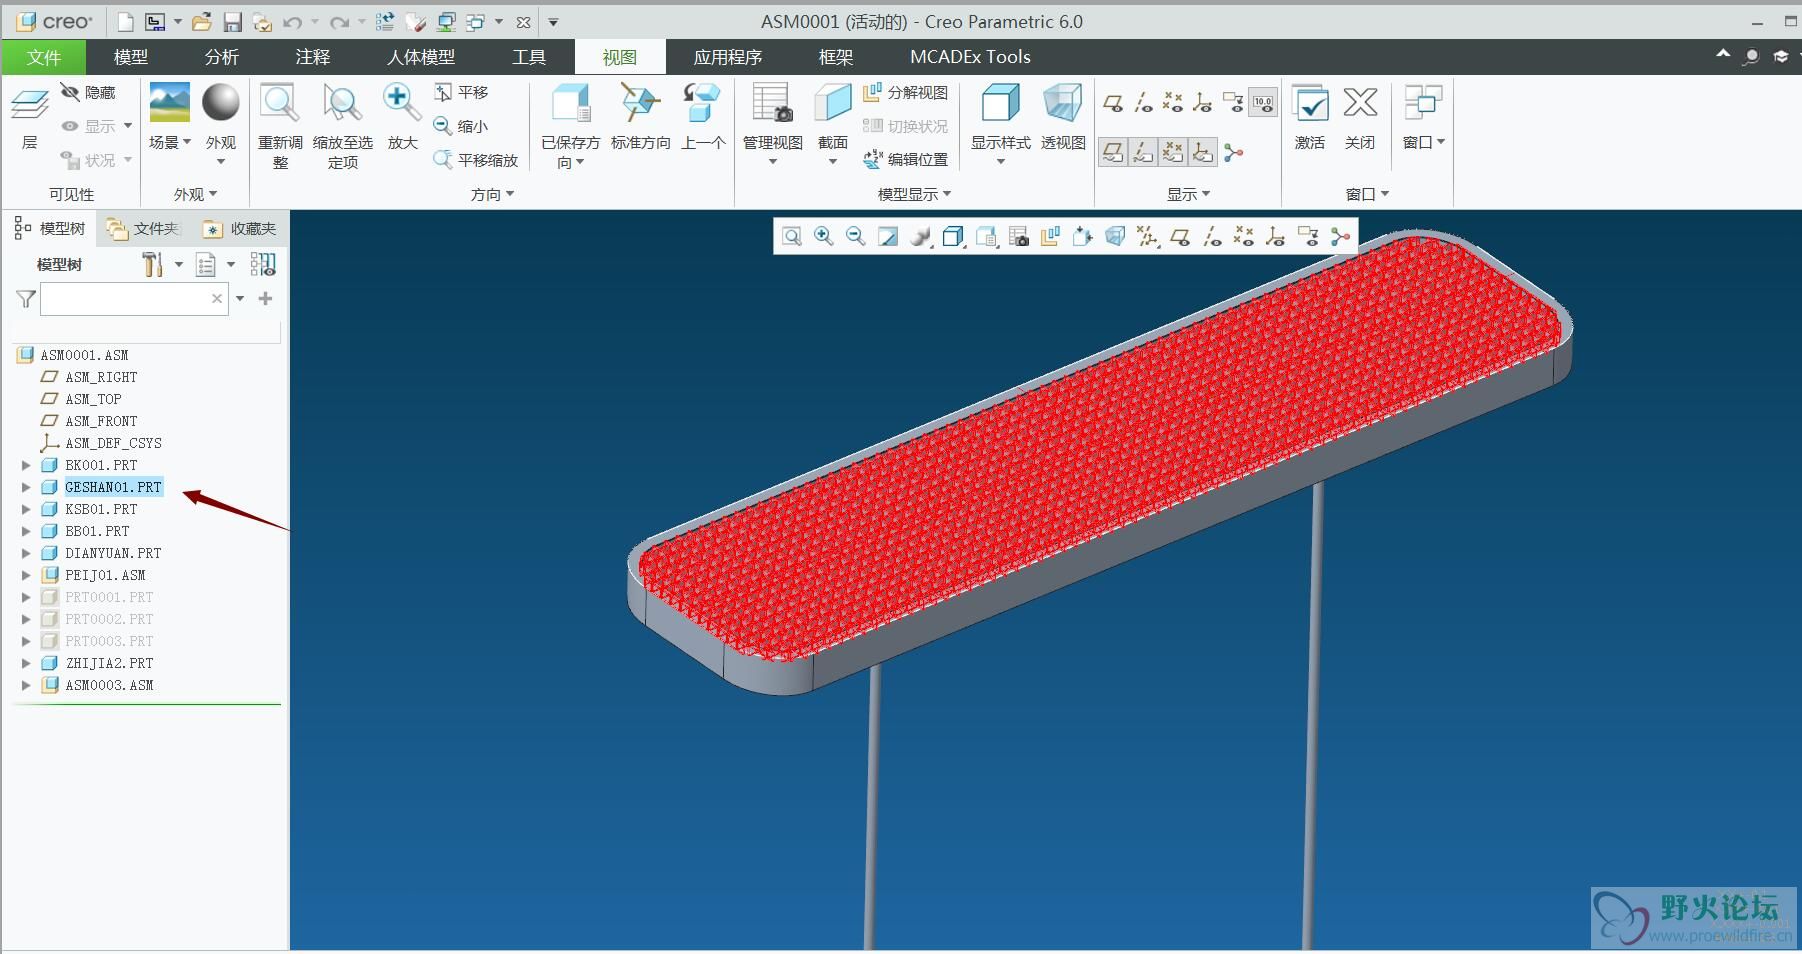The height and width of the screenshot is (954, 1802).
Task: Click Zoom In icon on in-graphics toolbar
Action: click(x=823, y=236)
